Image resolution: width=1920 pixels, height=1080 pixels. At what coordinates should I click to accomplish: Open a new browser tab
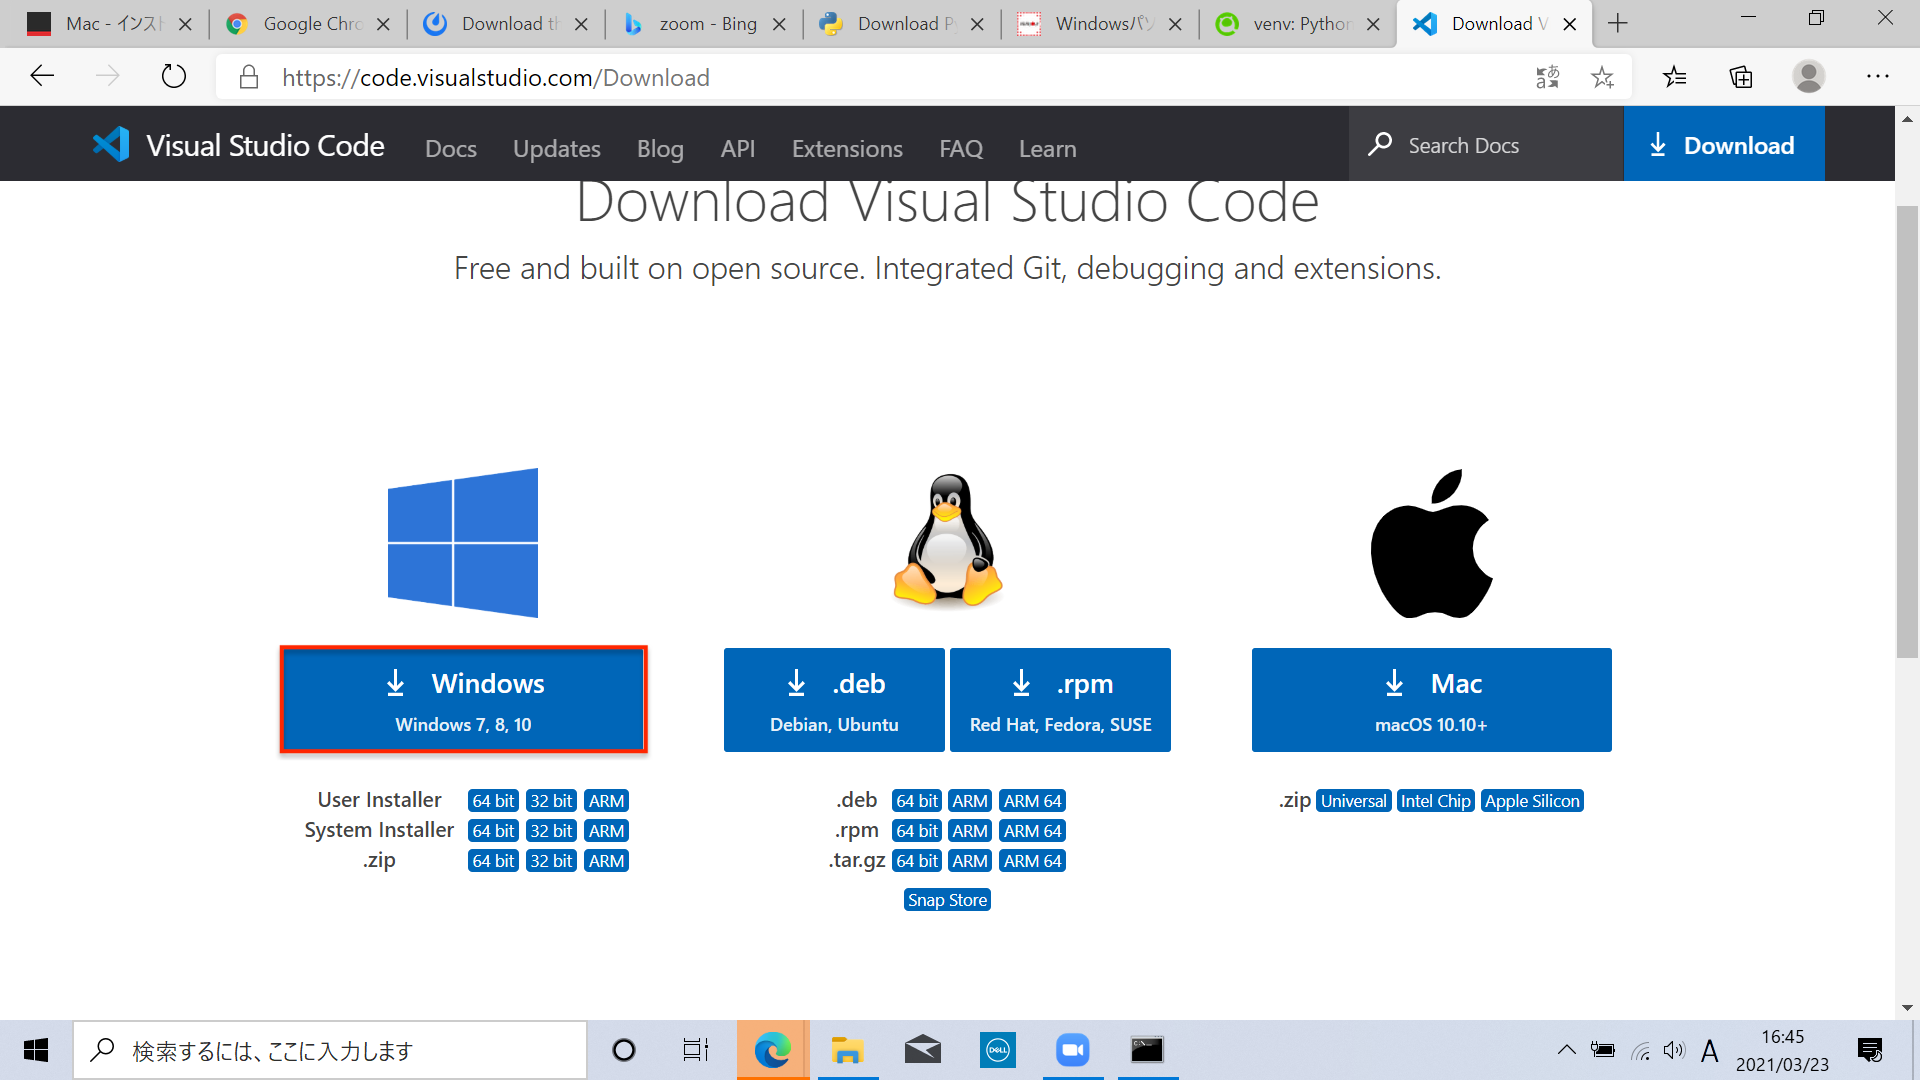coord(1618,23)
